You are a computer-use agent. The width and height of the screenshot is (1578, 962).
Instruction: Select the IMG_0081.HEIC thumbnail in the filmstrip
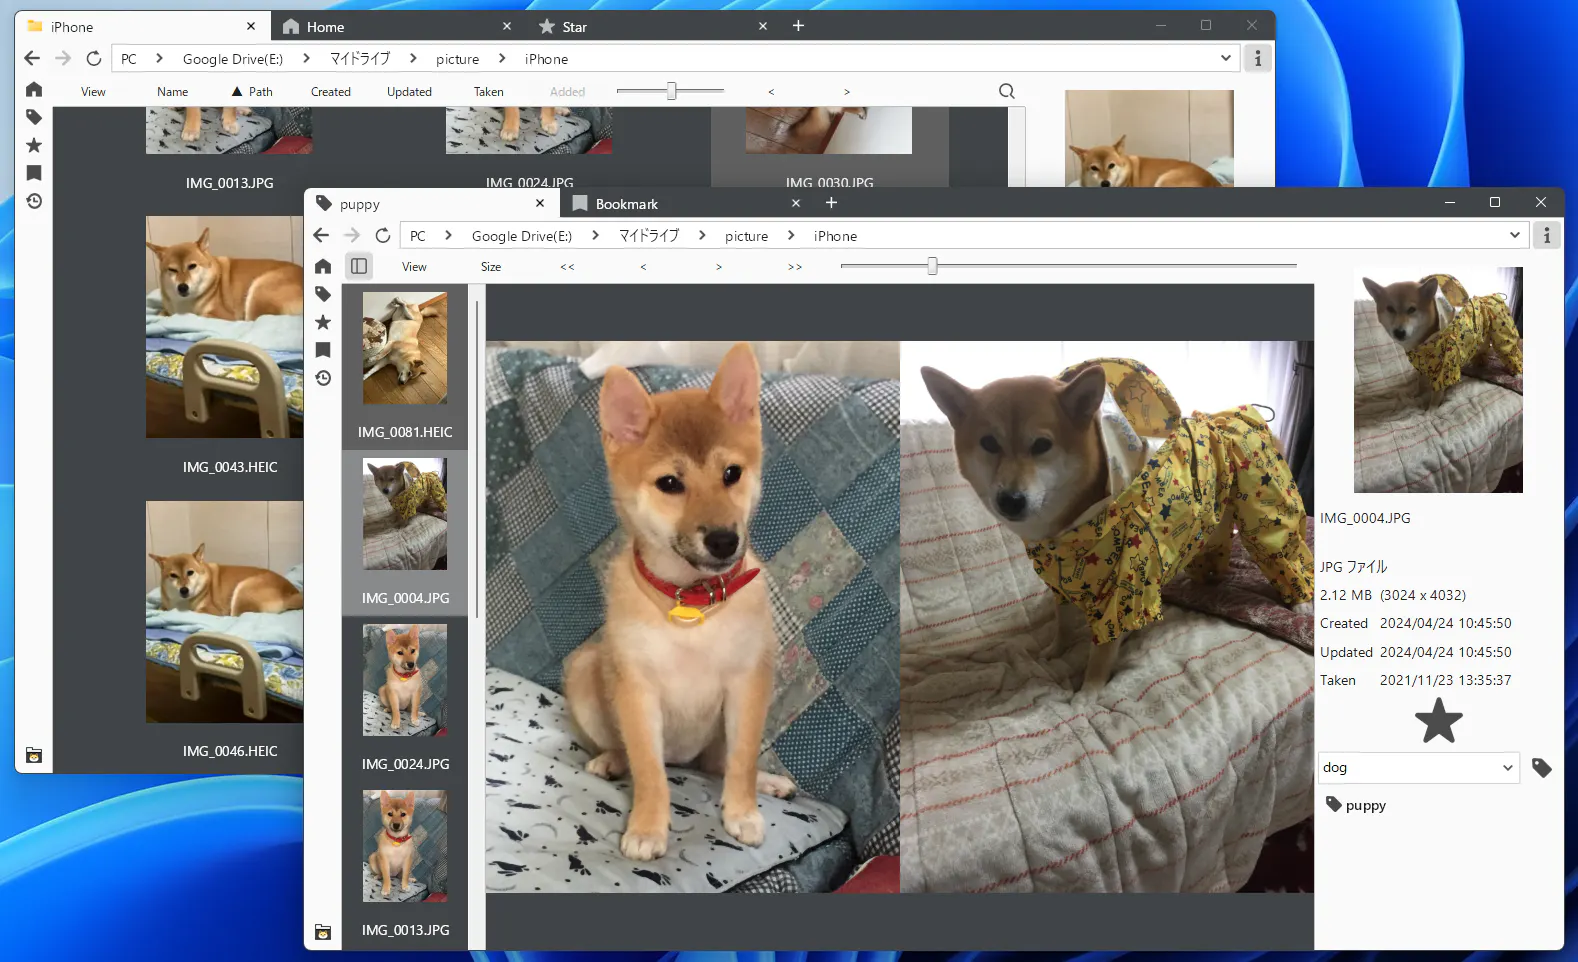[405, 366]
